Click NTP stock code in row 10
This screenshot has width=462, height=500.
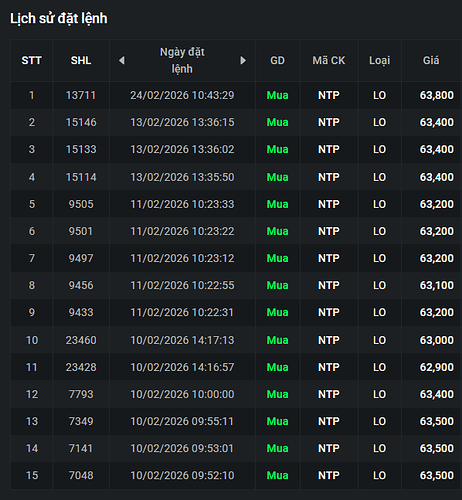[329, 340]
